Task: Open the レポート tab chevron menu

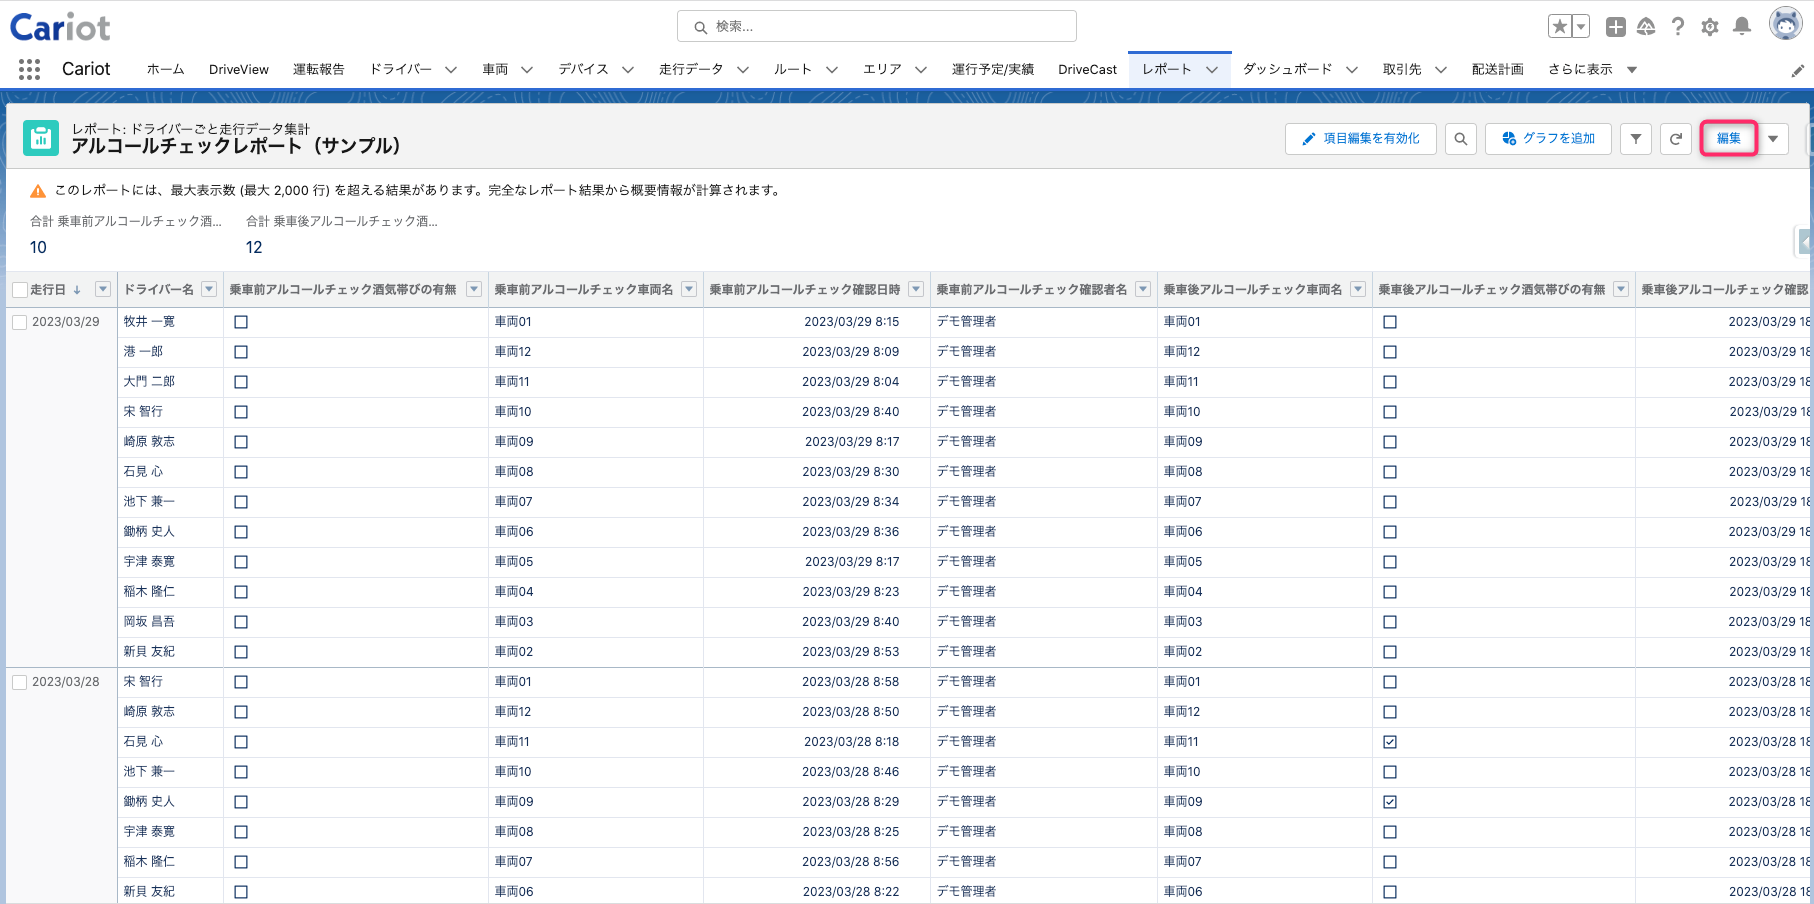Action: tap(1212, 70)
